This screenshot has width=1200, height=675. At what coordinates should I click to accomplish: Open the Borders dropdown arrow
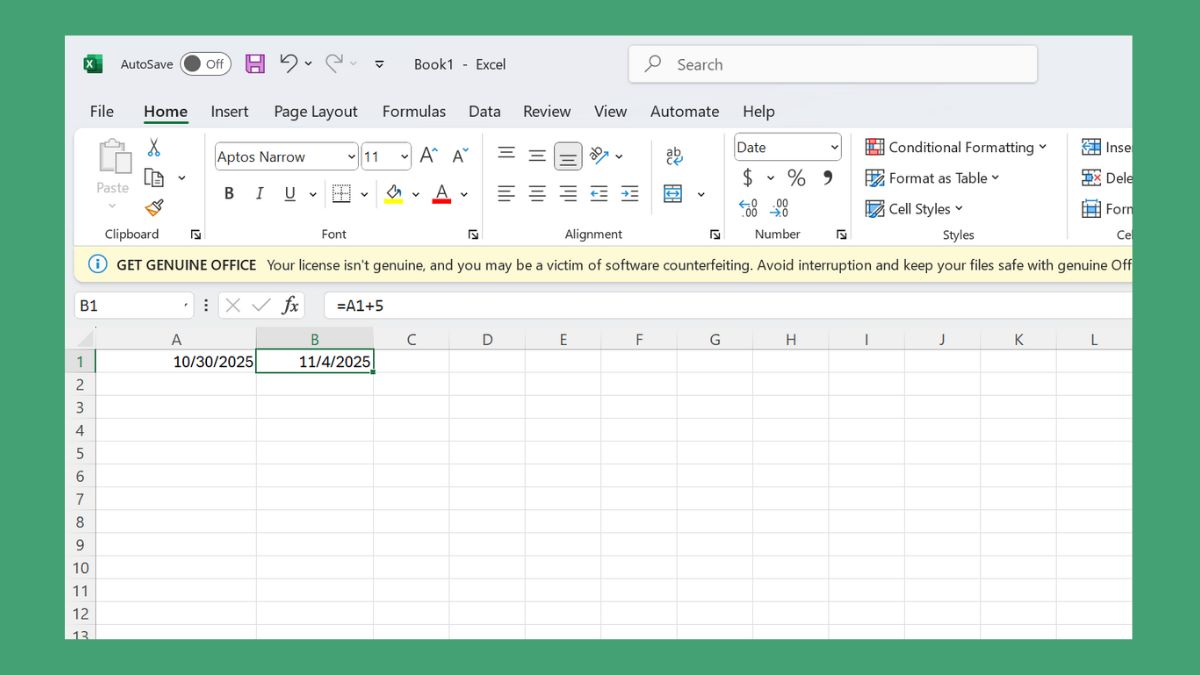coord(363,193)
